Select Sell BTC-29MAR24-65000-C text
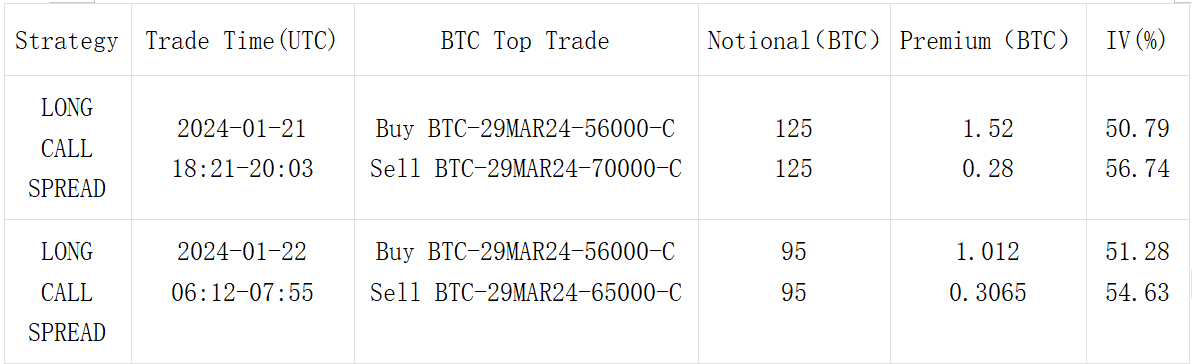Viewport: 1192px width, 364px height. tap(525, 293)
